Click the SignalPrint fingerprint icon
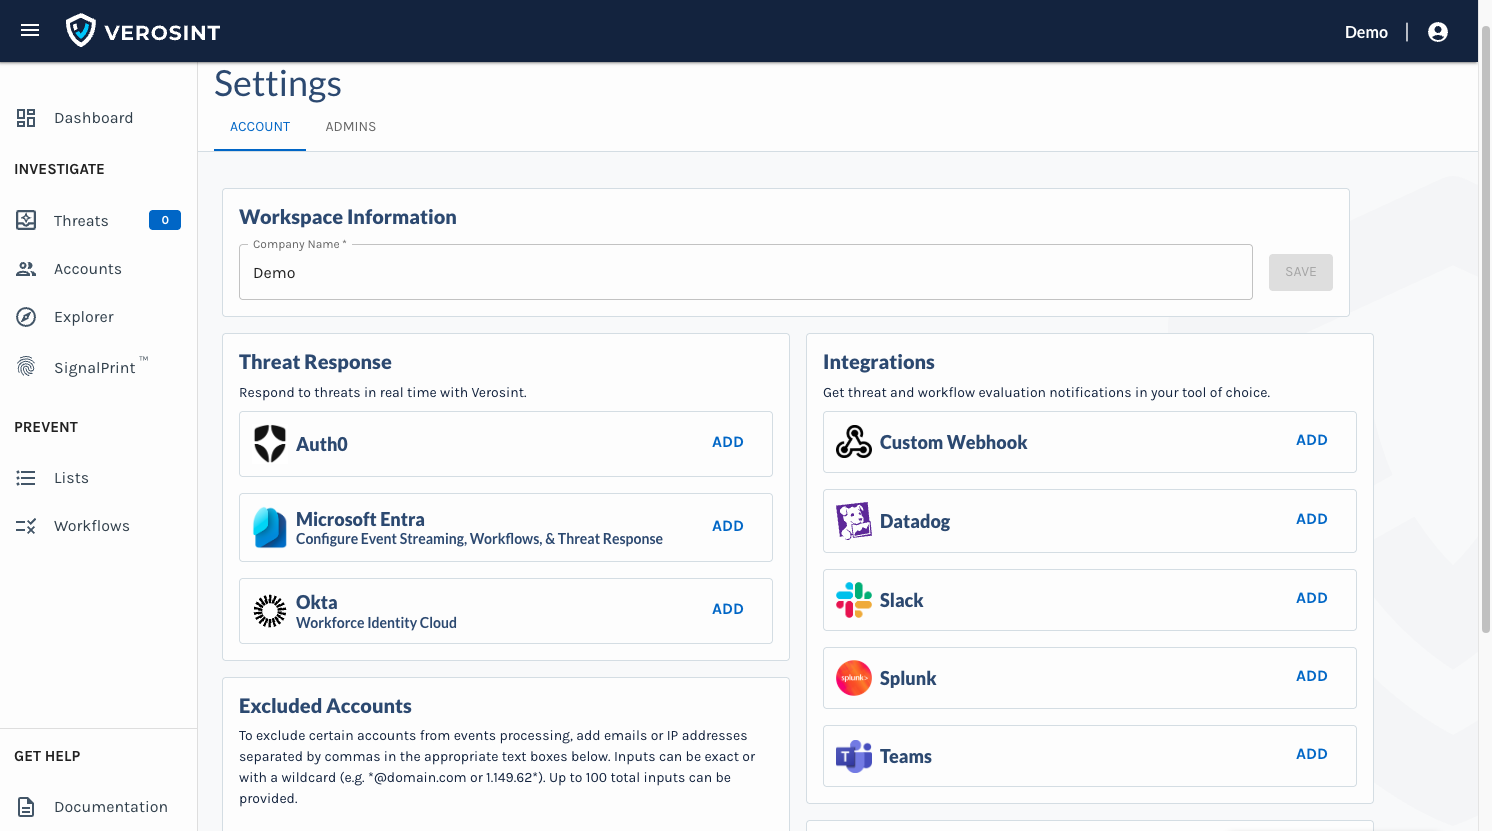1492x831 pixels. pos(26,366)
